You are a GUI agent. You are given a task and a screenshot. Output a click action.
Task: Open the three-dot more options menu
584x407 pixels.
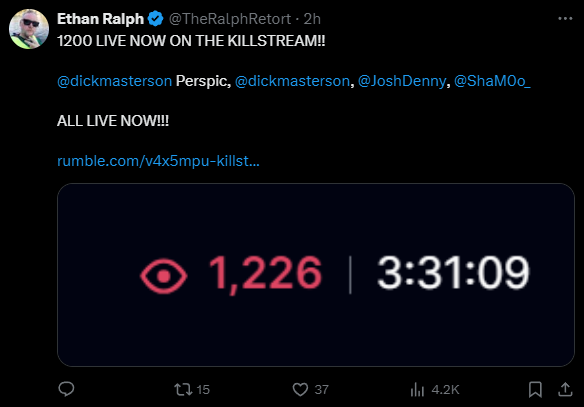click(x=565, y=19)
